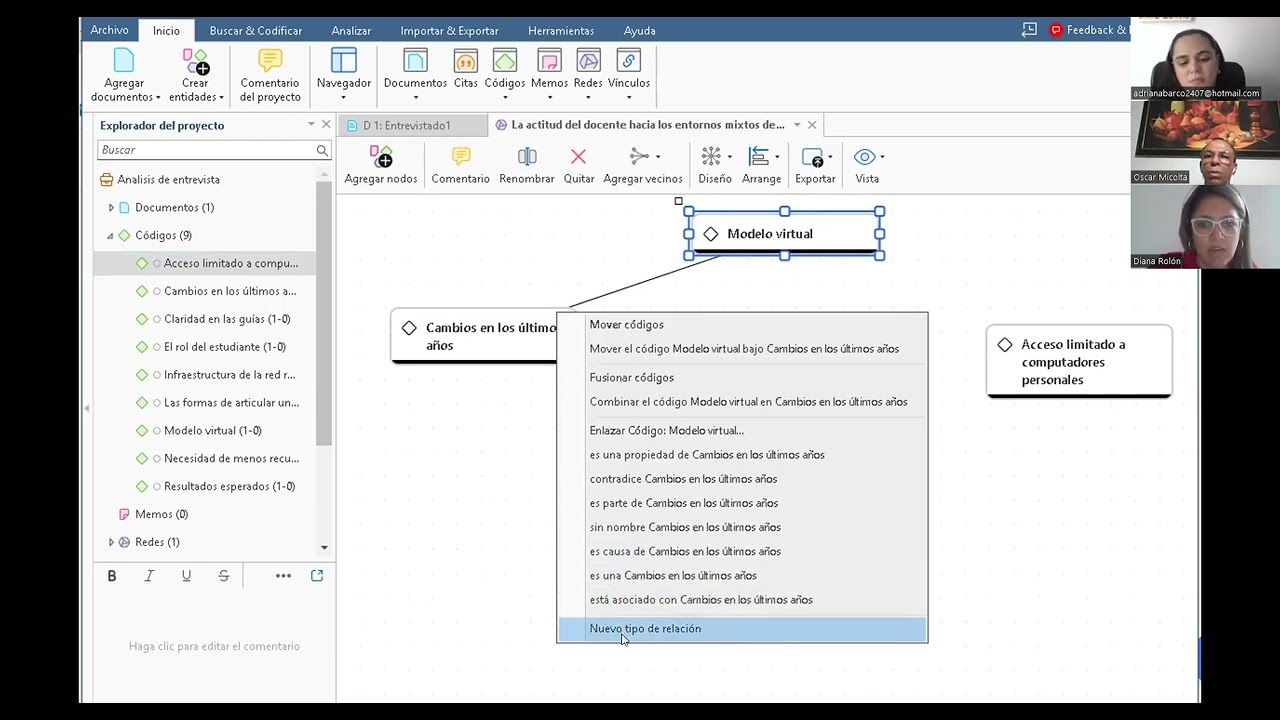Click Arrange tool

point(761,166)
